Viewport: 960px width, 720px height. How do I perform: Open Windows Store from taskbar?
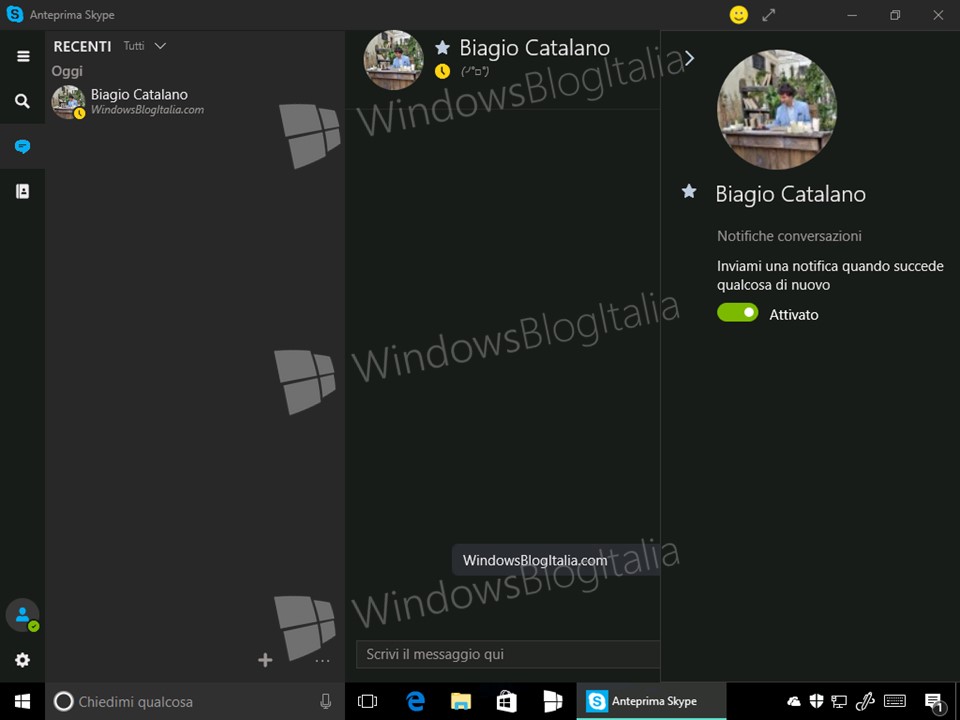[507, 702]
